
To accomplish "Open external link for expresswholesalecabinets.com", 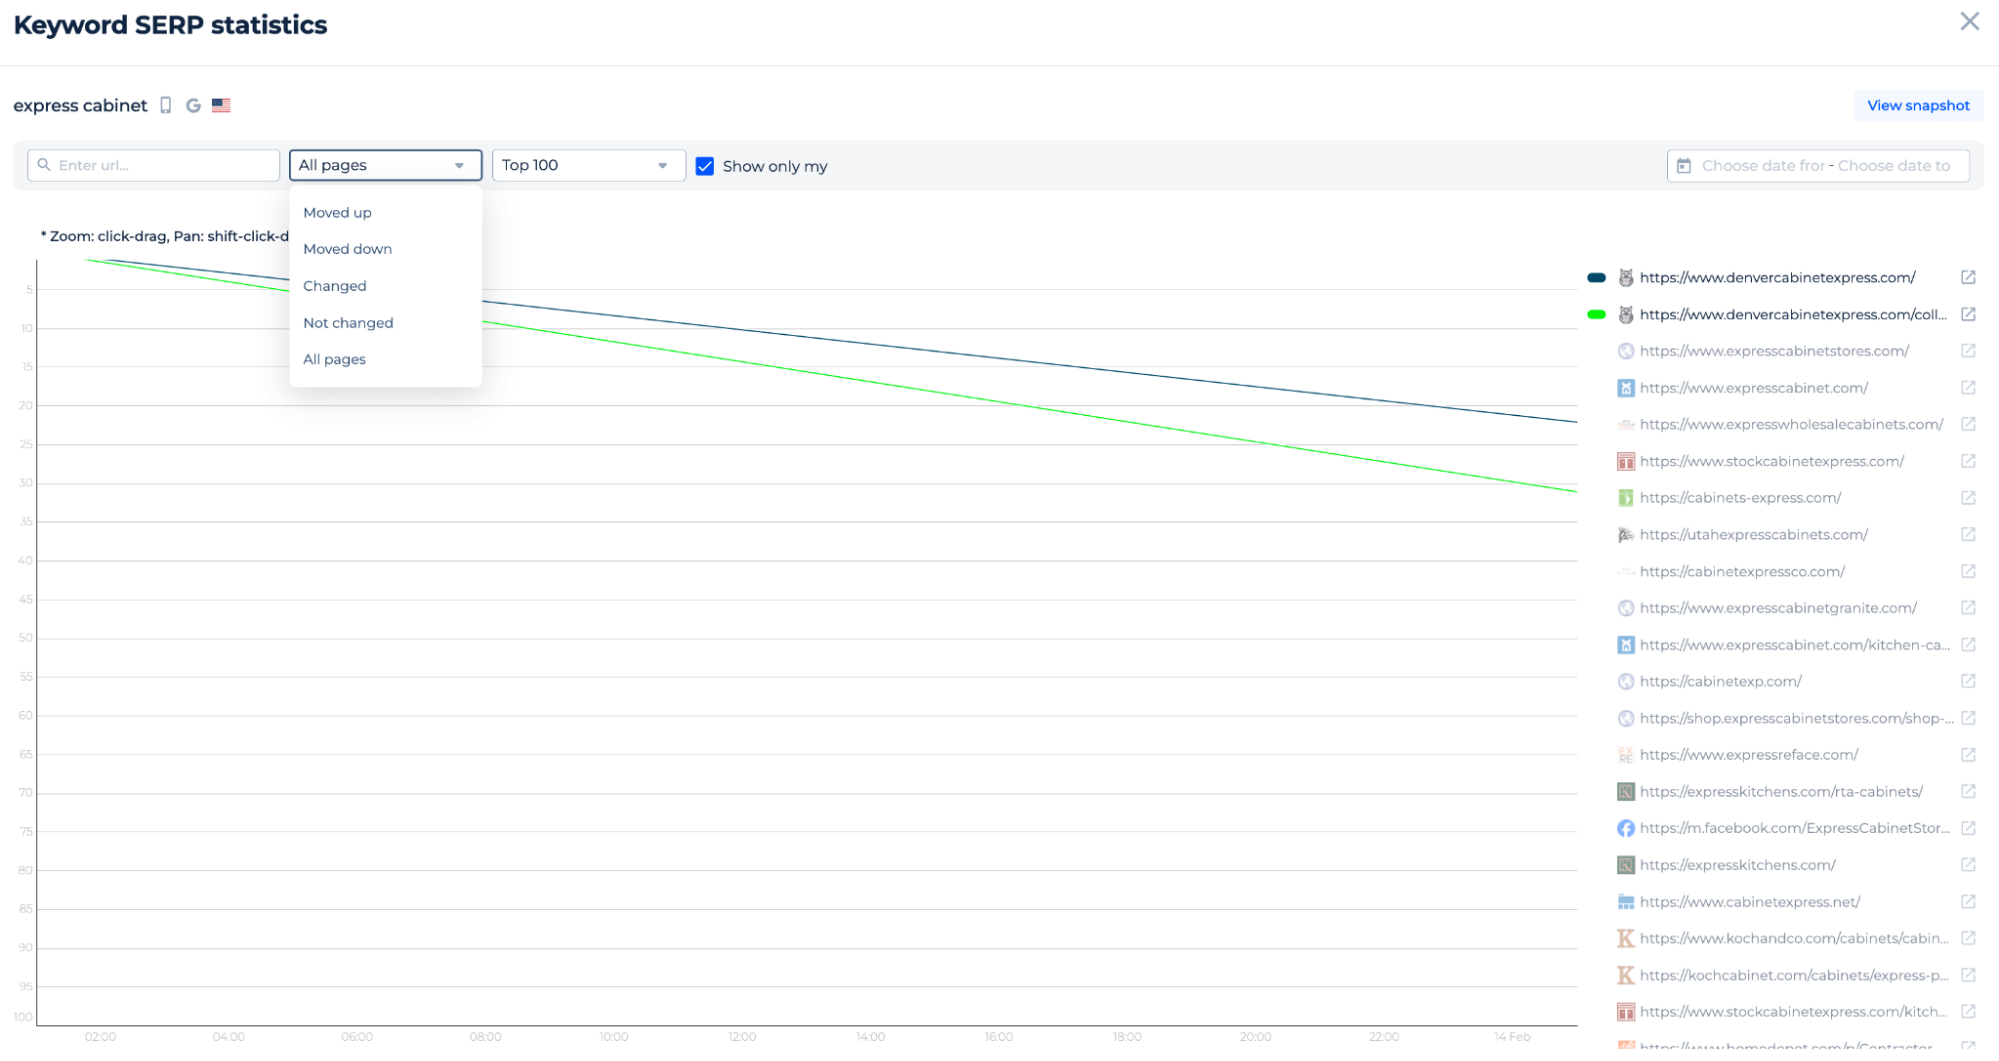I will click(x=1967, y=424).
